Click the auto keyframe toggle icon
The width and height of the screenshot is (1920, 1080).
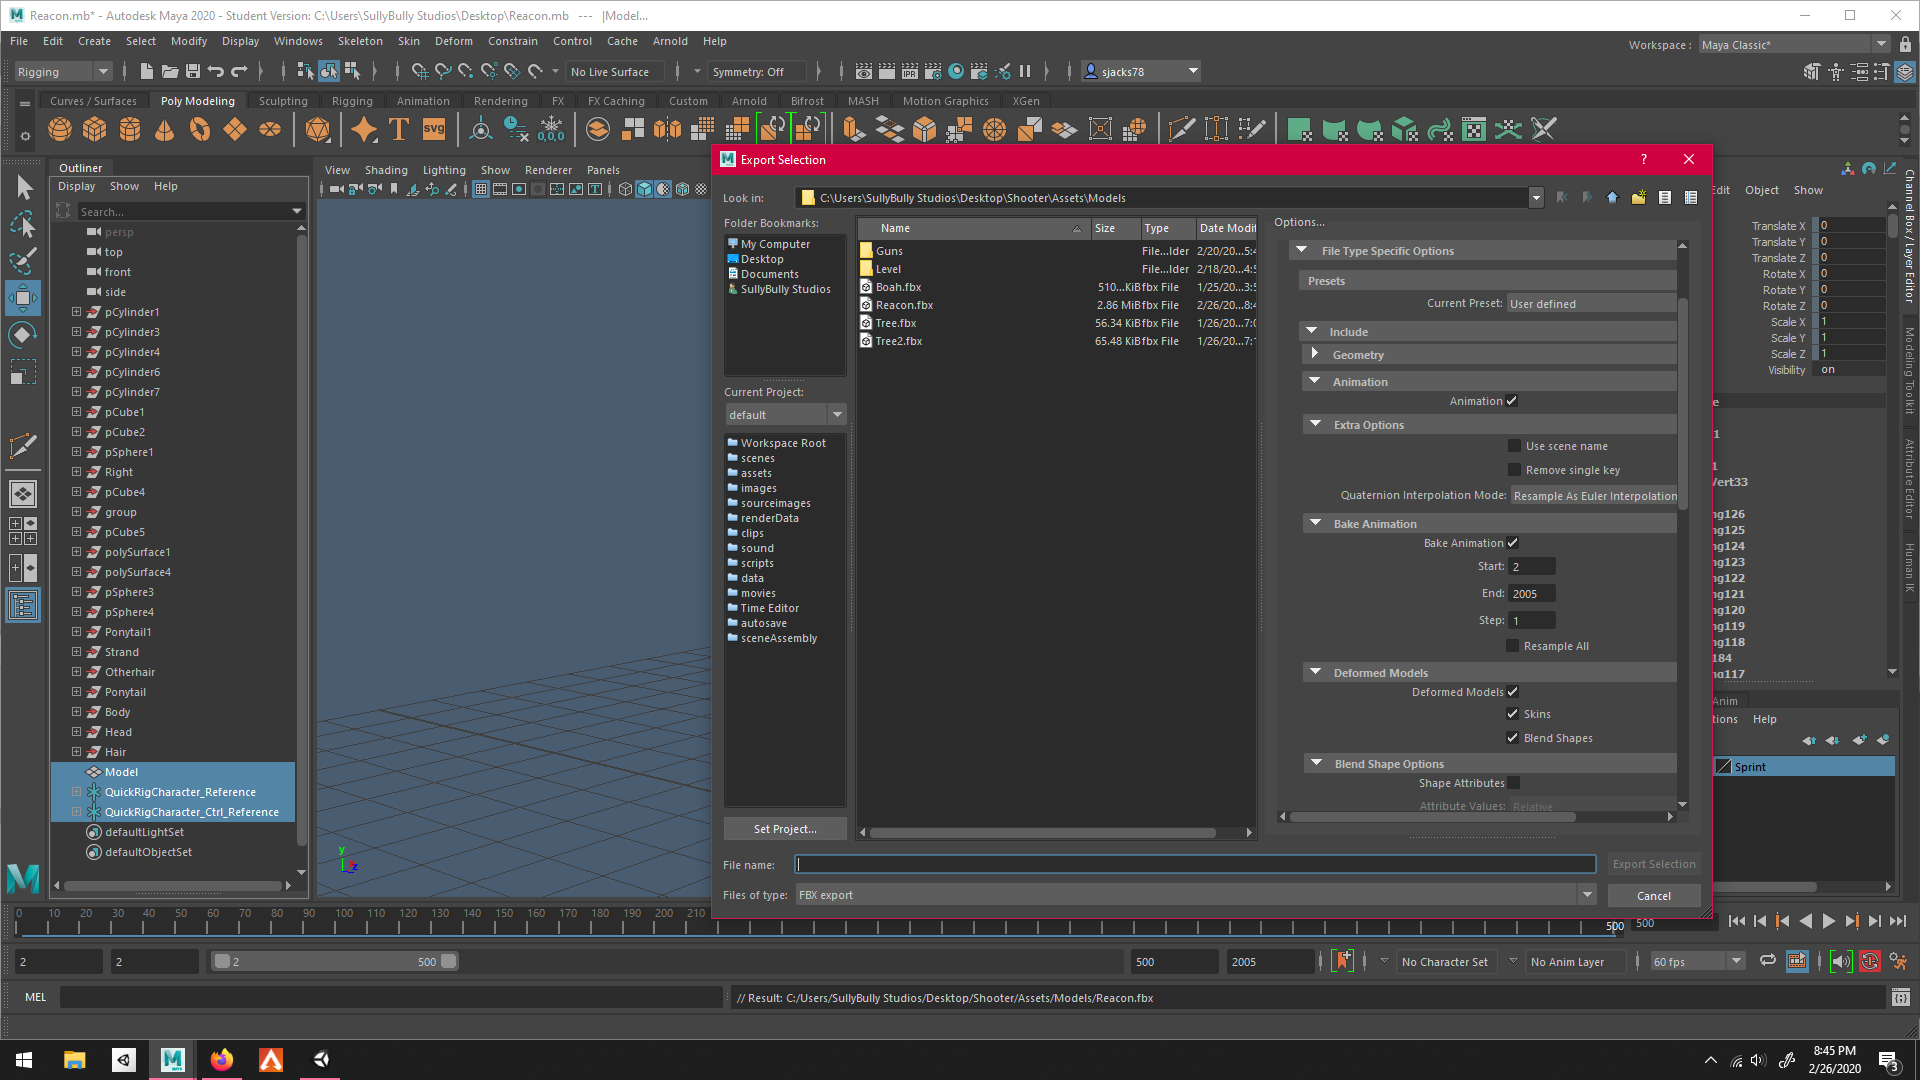(1870, 962)
